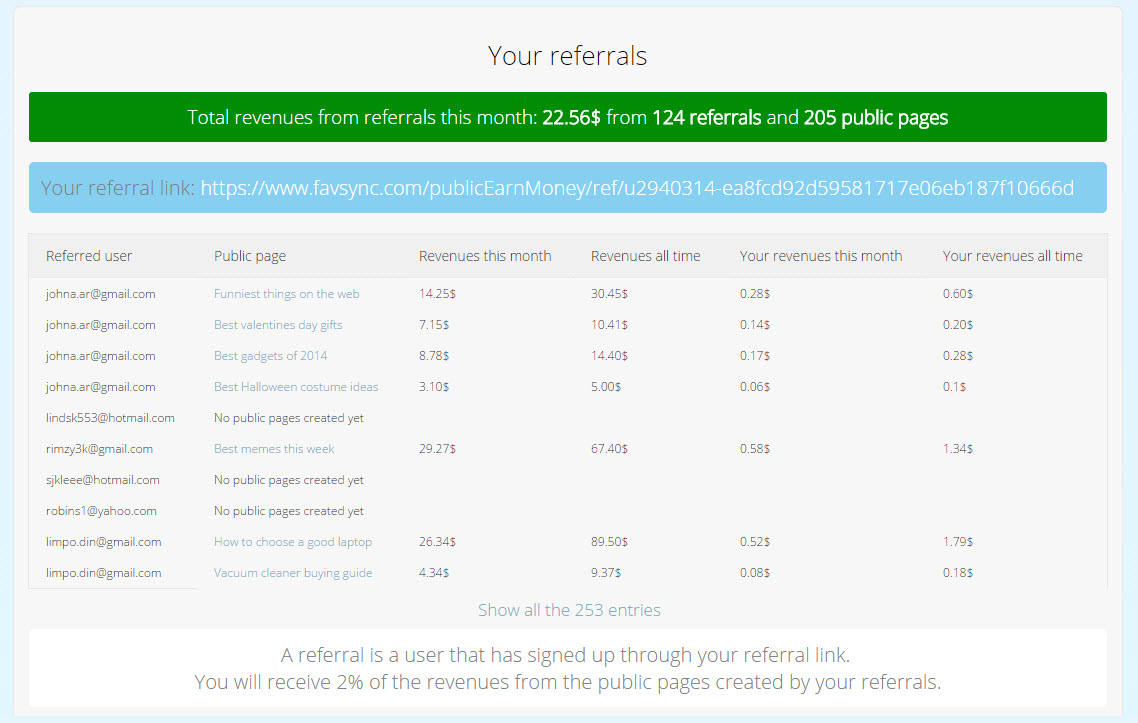Select the rimzy3k@gmail.com referred user
This screenshot has width=1138, height=723.
tap(99, 449)
